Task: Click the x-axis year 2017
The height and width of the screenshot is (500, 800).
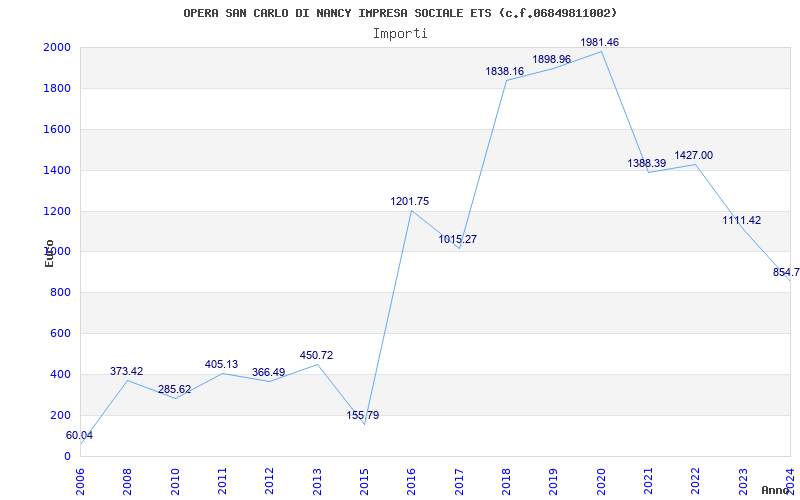Action: (x=459, y=482)
